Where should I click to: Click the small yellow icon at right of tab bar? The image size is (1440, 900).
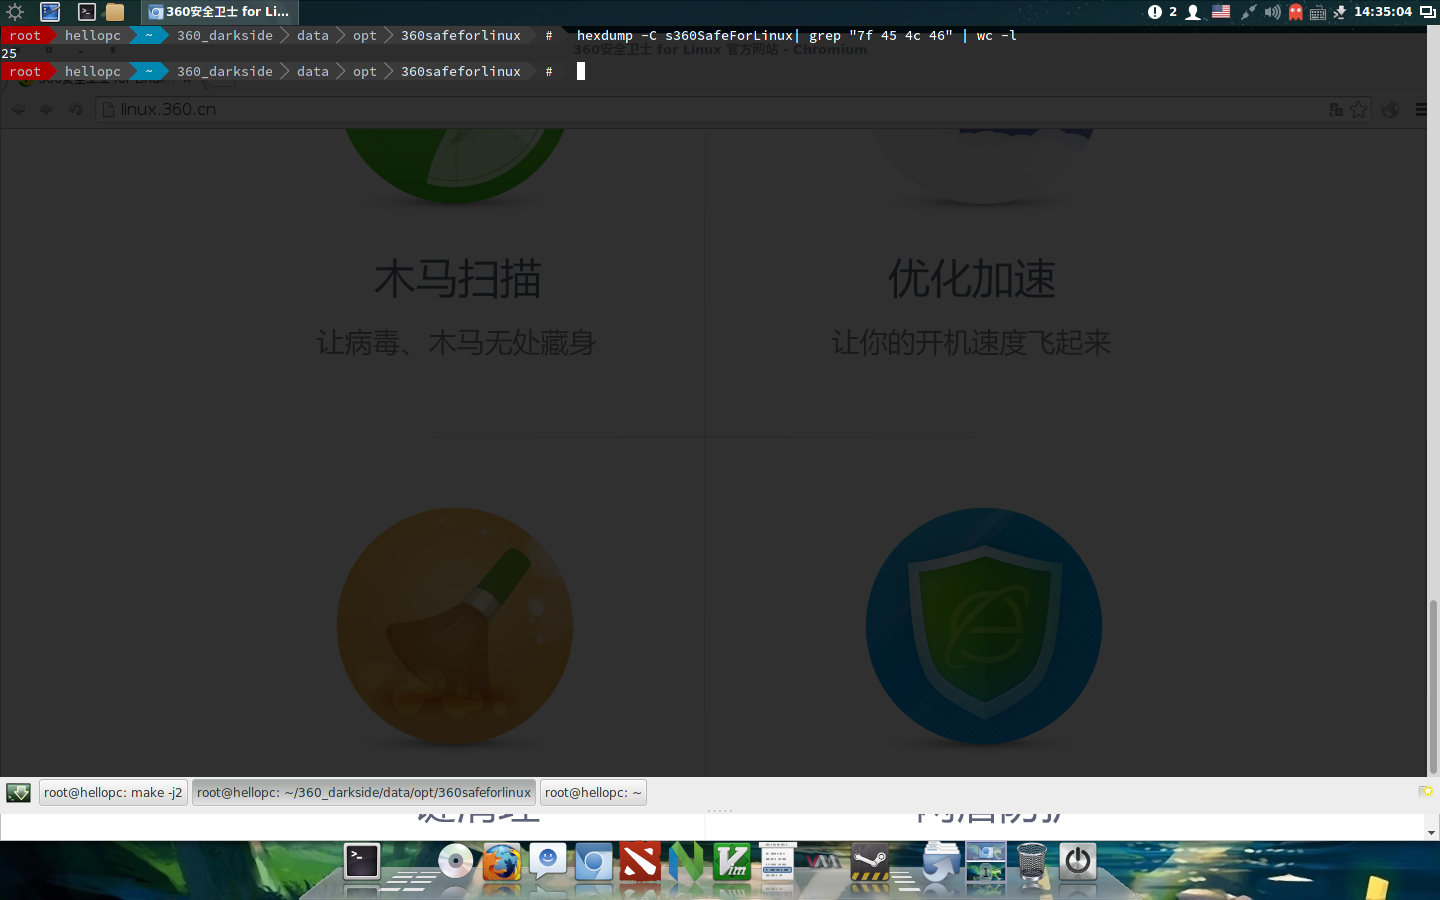(x=1426, y=791)
